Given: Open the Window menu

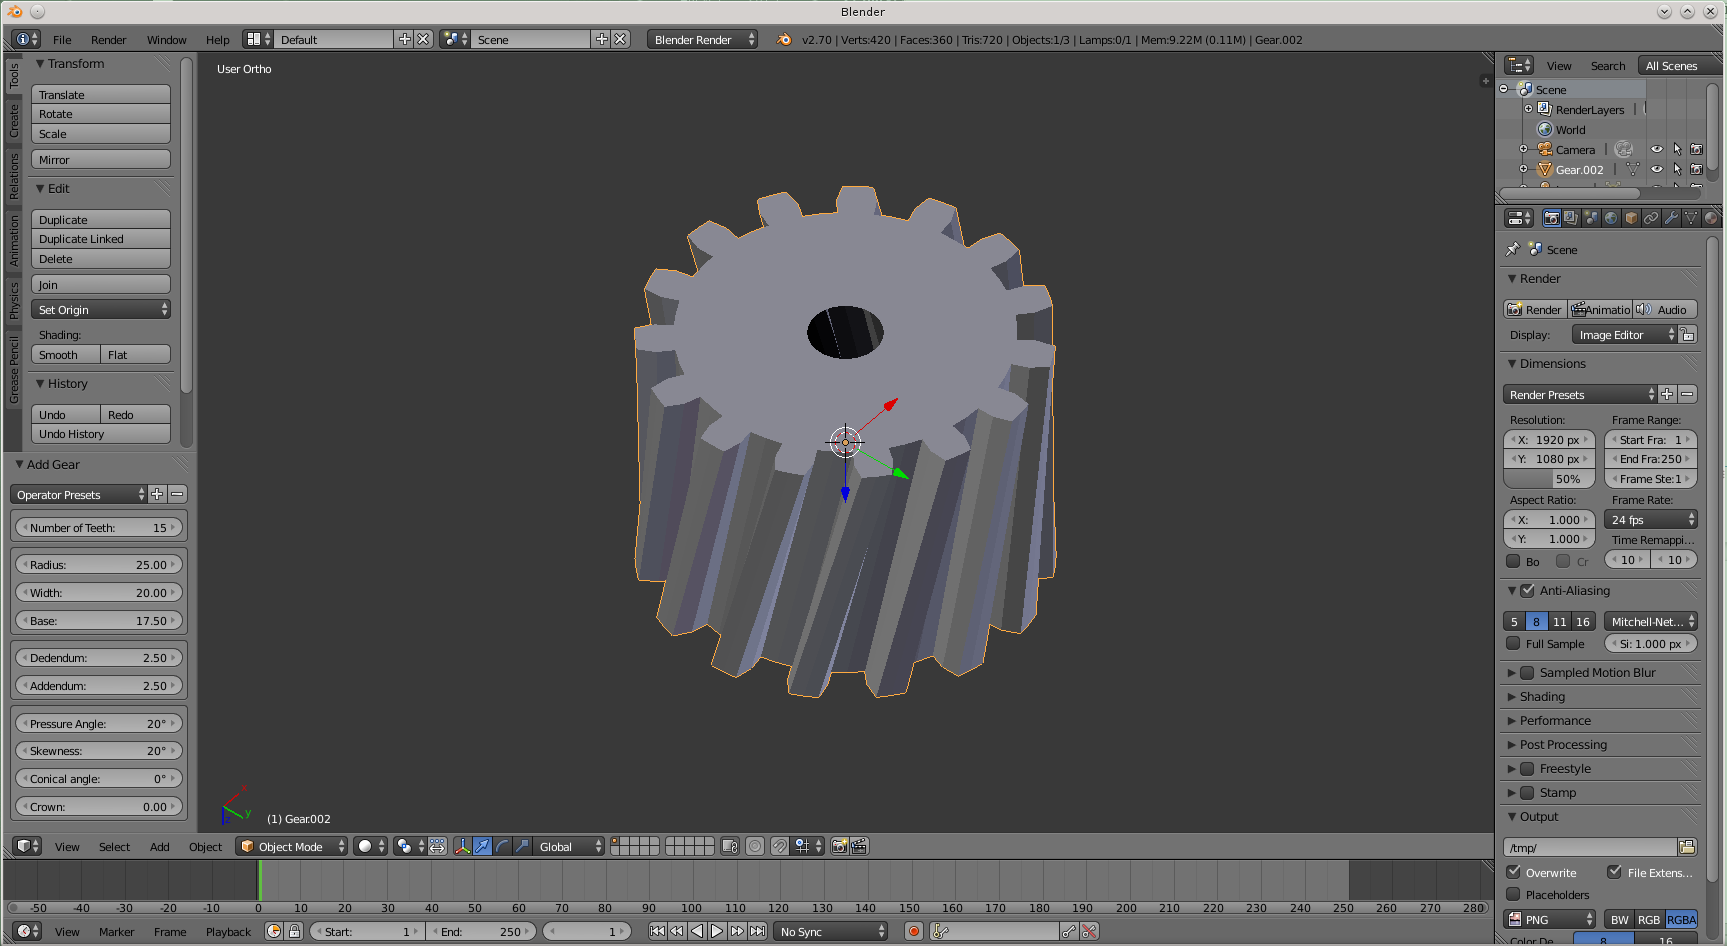Looking at the screenshot, I should 166,40.
